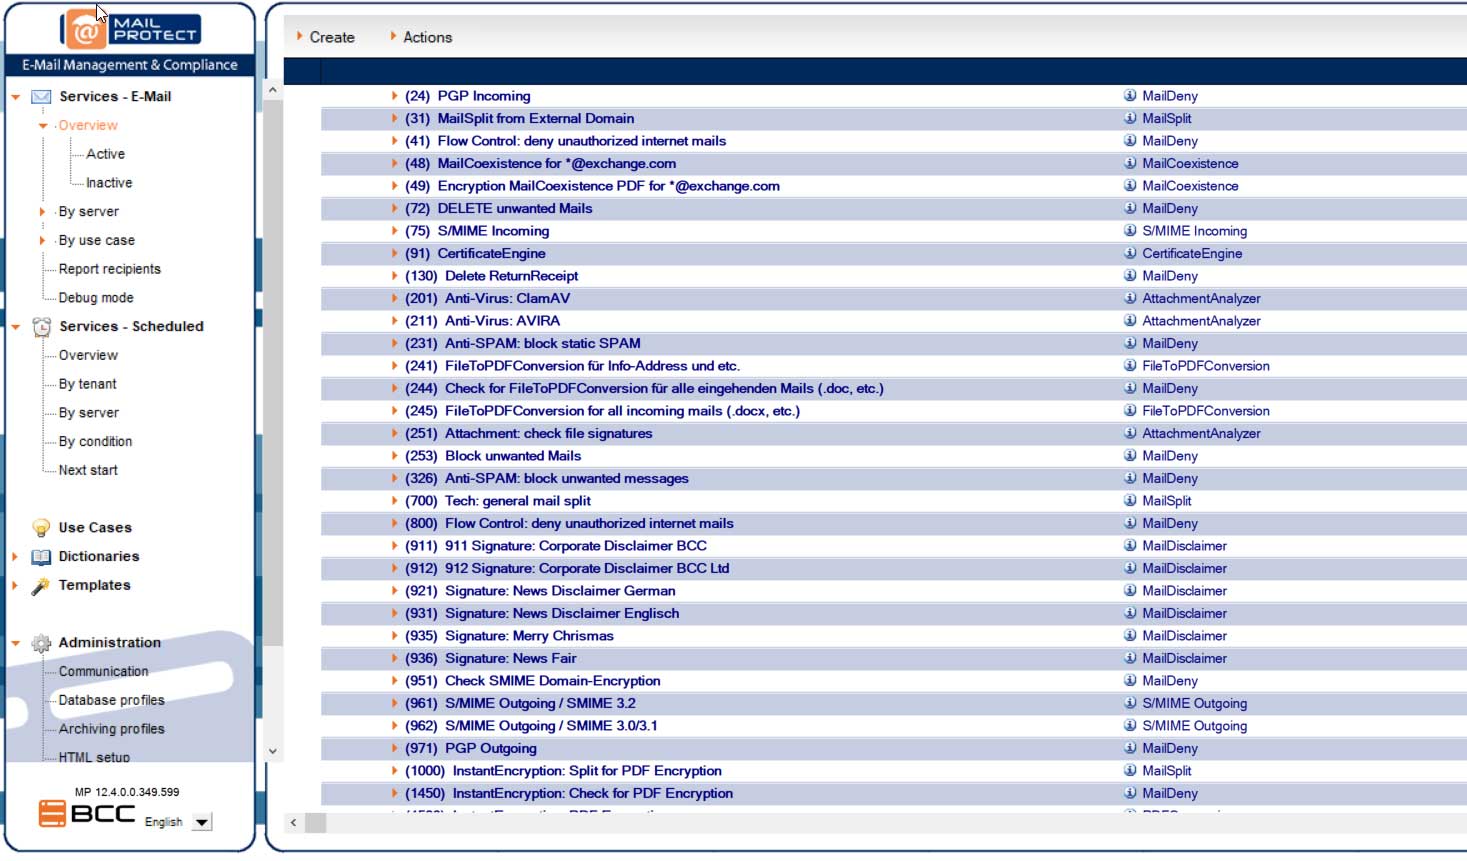Image resolution: width=1467 pixels, height=861 pixels.
Task: Open the English language dropdown
Action: [x=202, y=823]
